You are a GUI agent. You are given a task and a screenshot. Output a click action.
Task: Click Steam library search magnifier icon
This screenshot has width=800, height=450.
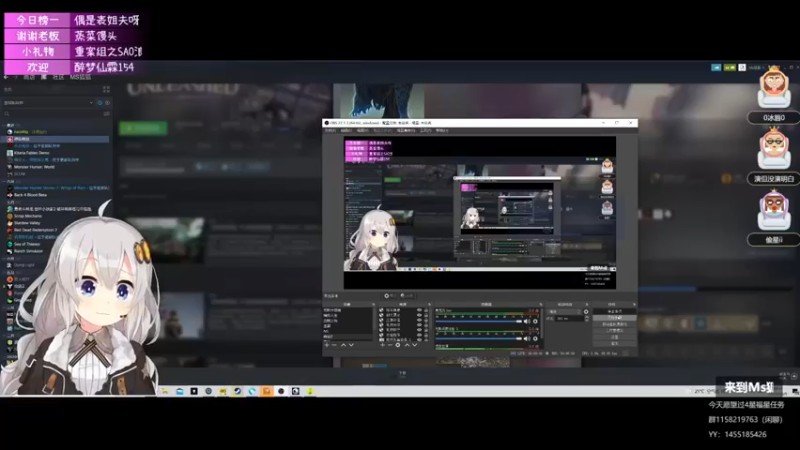tap(7, 114)
